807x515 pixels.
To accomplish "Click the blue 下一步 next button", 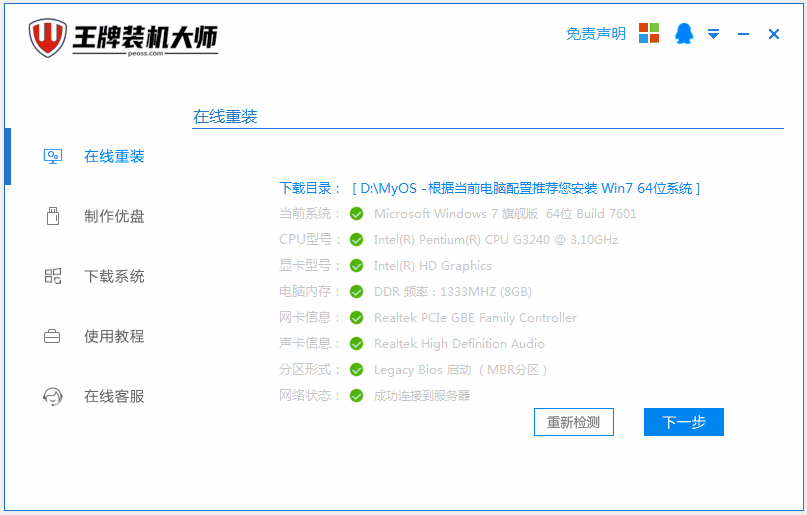I will tap(684, 422).
